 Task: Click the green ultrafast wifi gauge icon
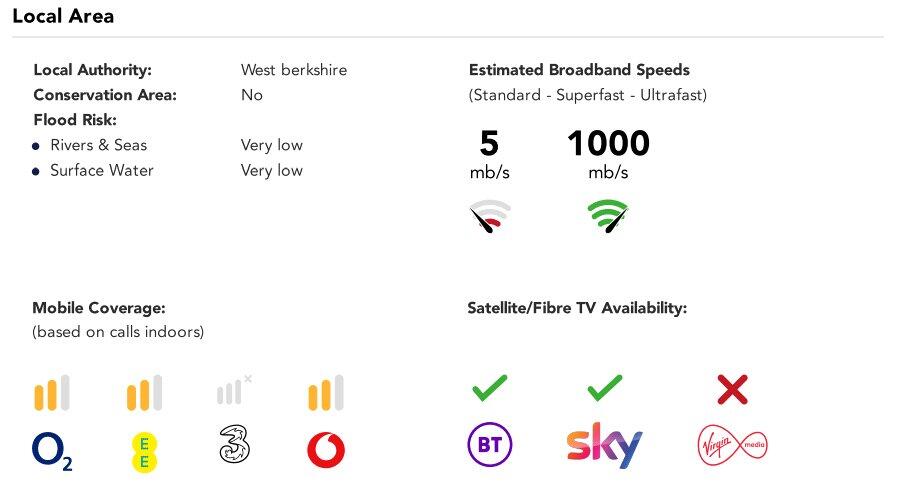tap(608, 216)
